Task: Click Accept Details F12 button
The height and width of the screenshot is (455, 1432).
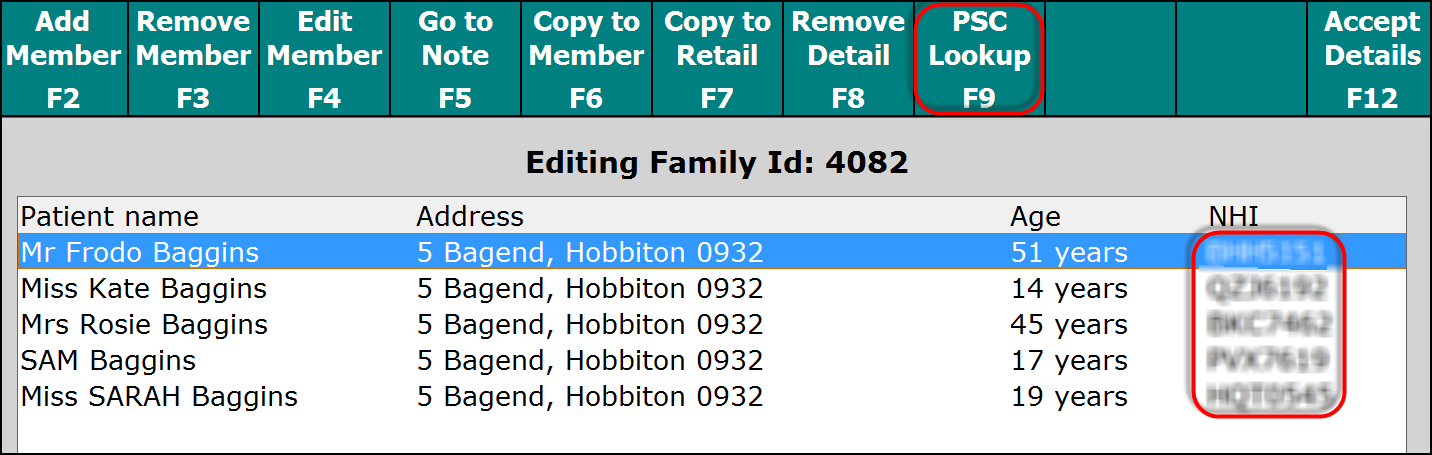Action: [x=1372, y=58]
